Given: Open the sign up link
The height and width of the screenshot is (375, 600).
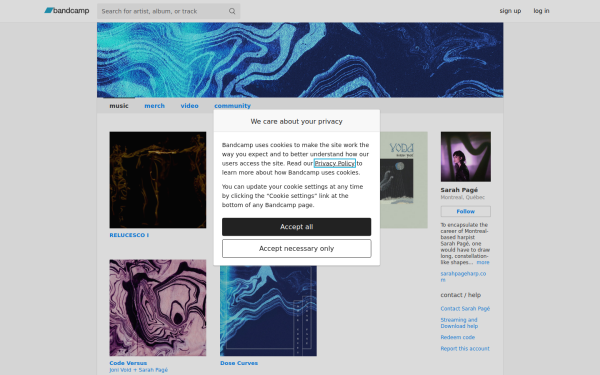Looking at the screenshot, I should point(510,11).
